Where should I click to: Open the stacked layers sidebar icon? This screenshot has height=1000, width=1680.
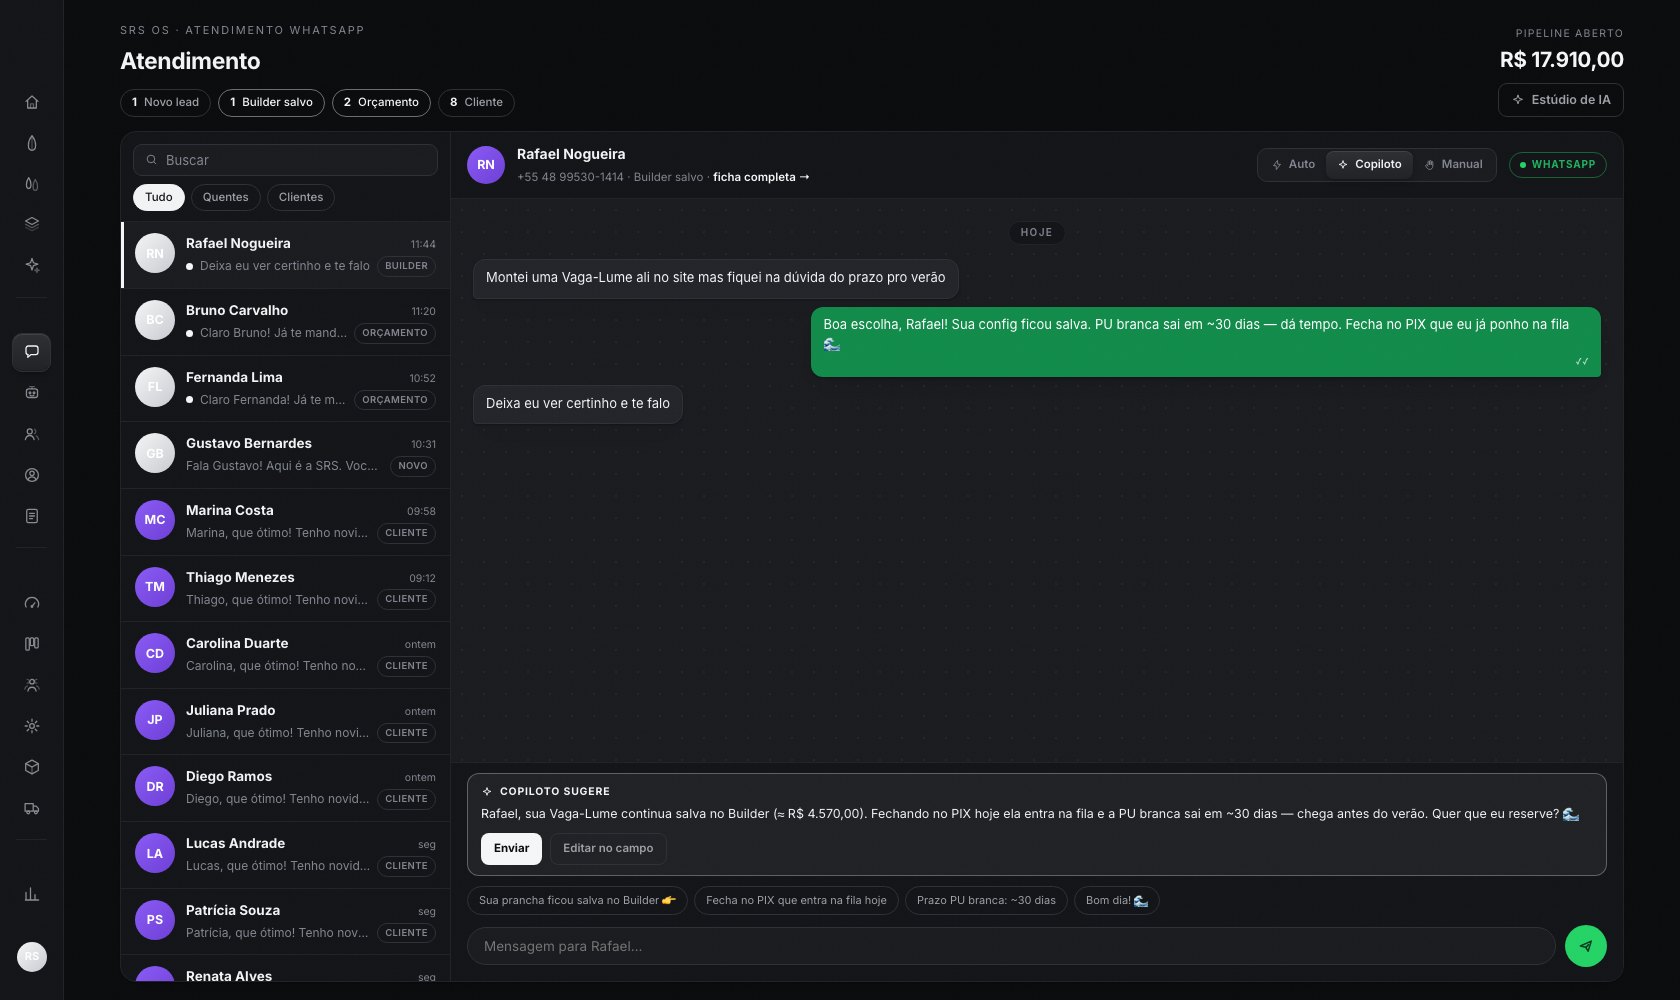pos(32,224)
